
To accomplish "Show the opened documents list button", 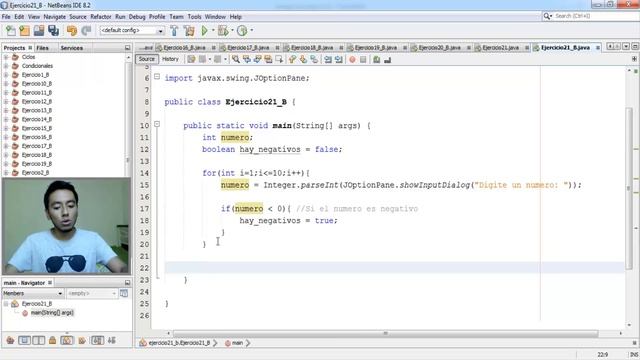I will (626, 47).
